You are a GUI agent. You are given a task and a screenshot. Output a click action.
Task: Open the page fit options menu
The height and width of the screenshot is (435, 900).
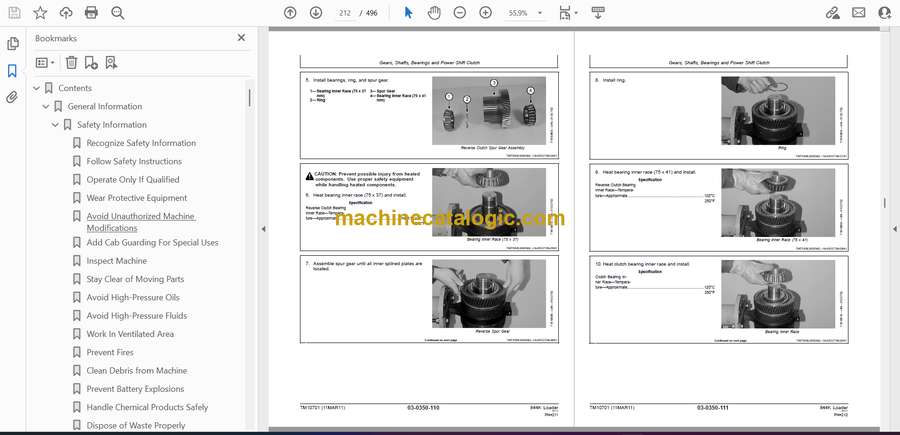coord(568,13)
